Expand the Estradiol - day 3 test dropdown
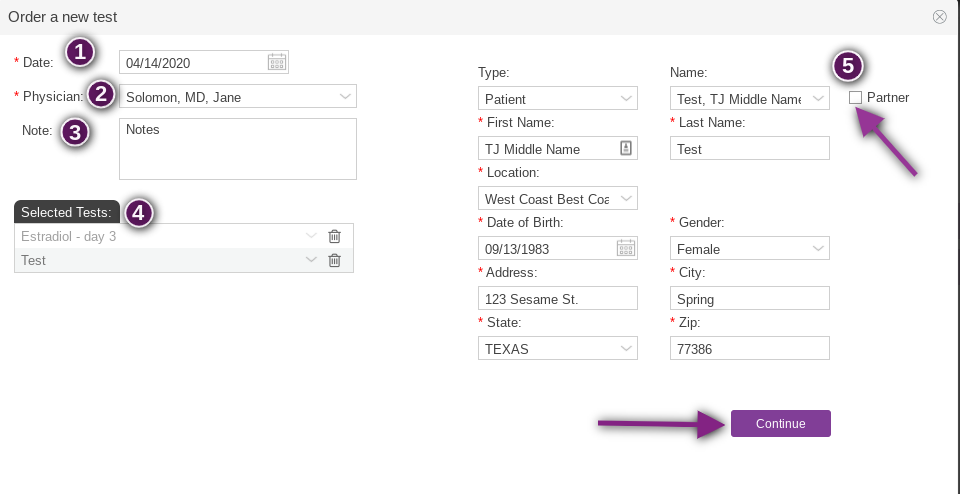 coord(311,236)
